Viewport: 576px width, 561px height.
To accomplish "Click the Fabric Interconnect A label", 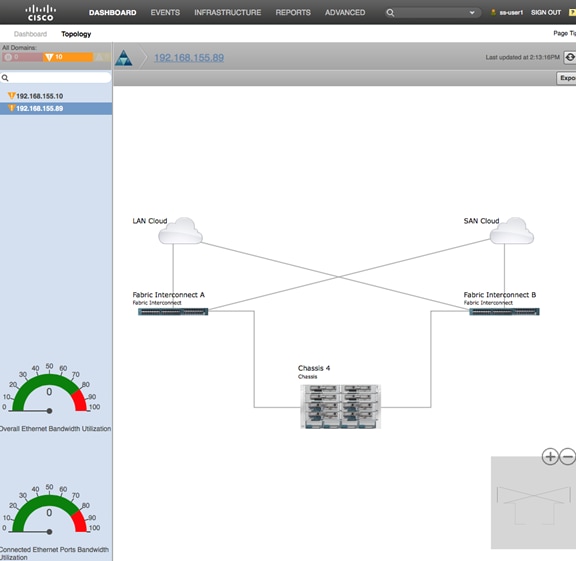I will 169,295.
